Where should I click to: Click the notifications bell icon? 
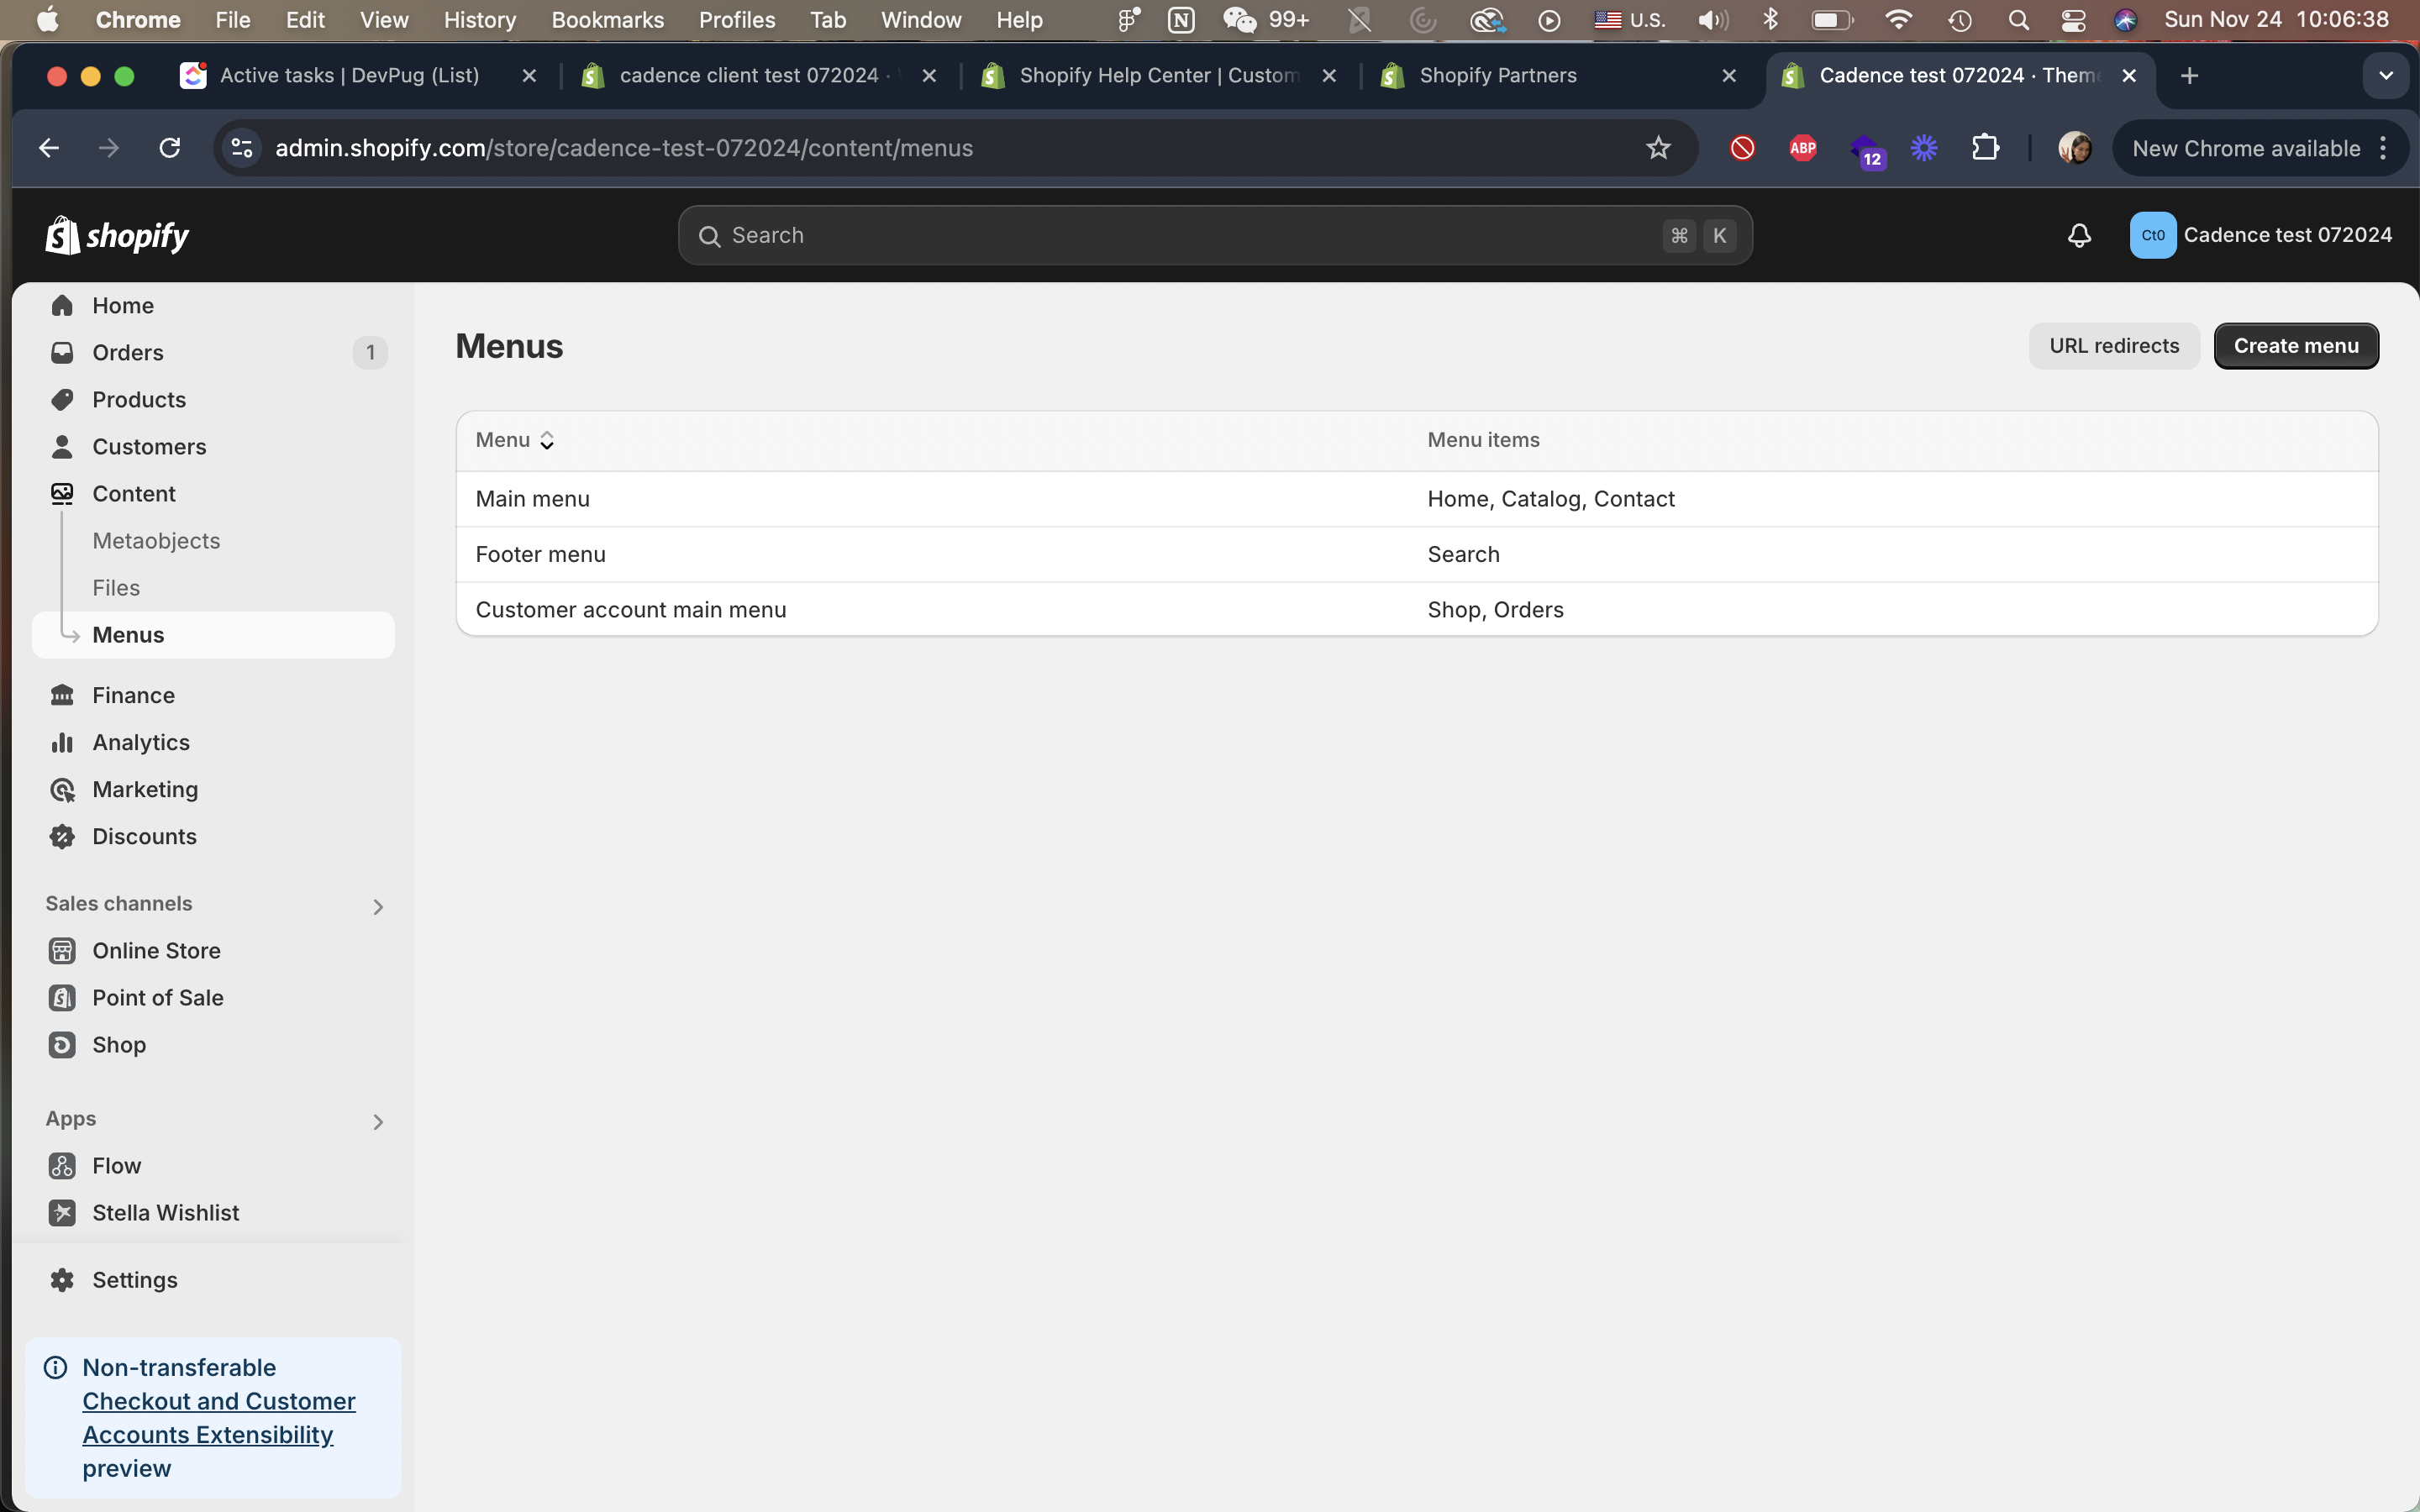pyautogui.click(x=2079, y=235)
